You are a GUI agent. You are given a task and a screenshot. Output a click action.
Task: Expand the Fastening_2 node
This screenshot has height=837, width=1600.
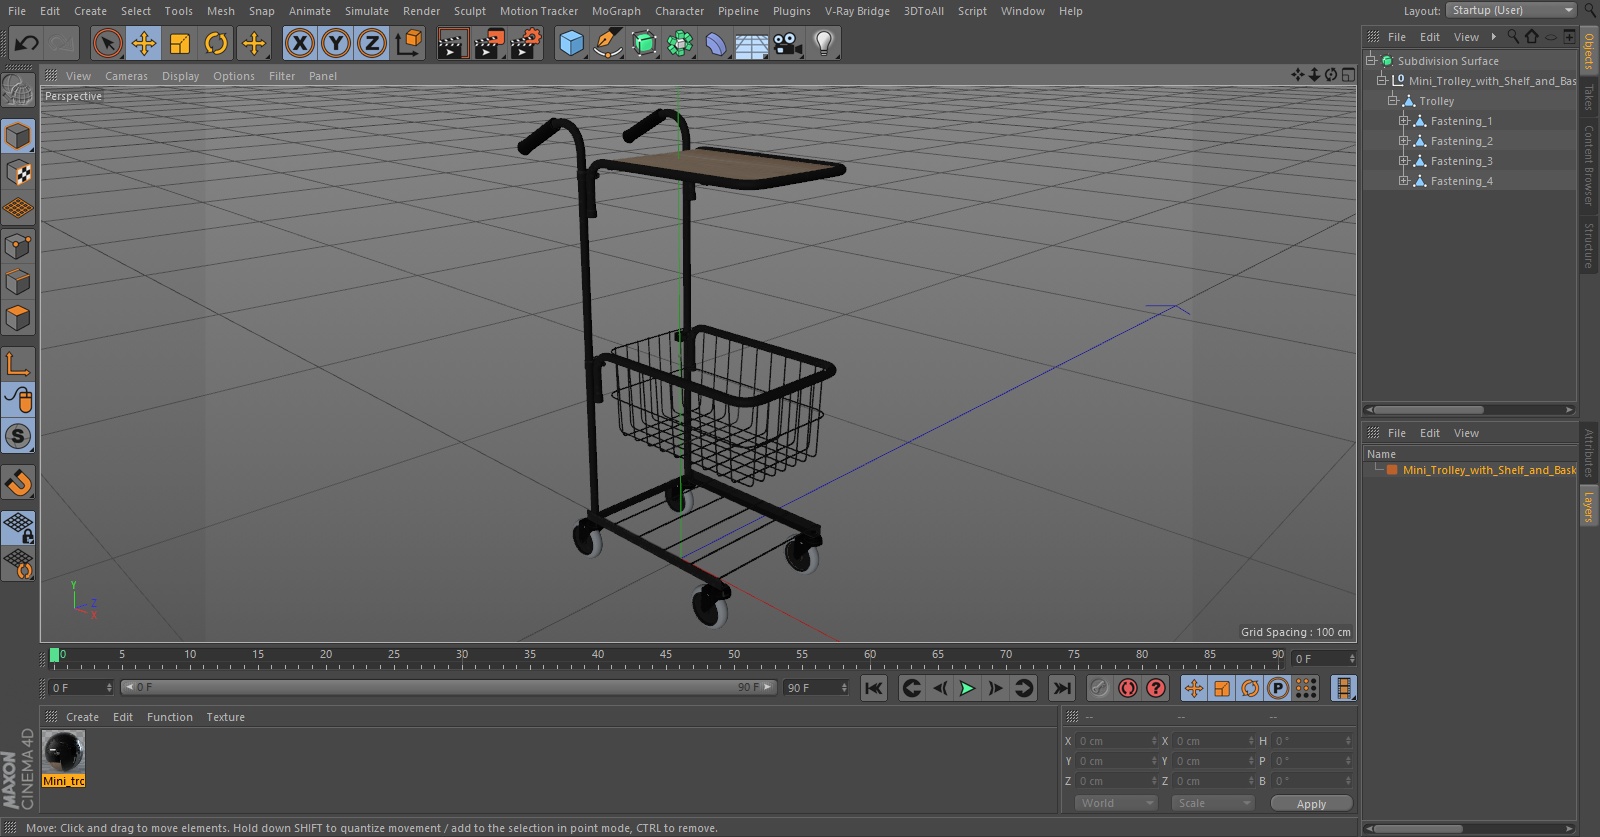click(1404, 141)
